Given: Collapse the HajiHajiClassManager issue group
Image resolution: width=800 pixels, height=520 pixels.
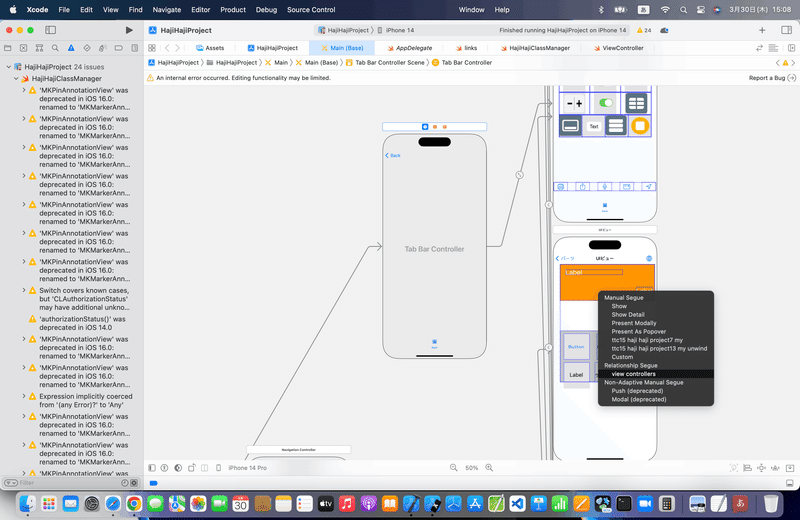Looking at the screenshot, I should (x=16, y=79).
